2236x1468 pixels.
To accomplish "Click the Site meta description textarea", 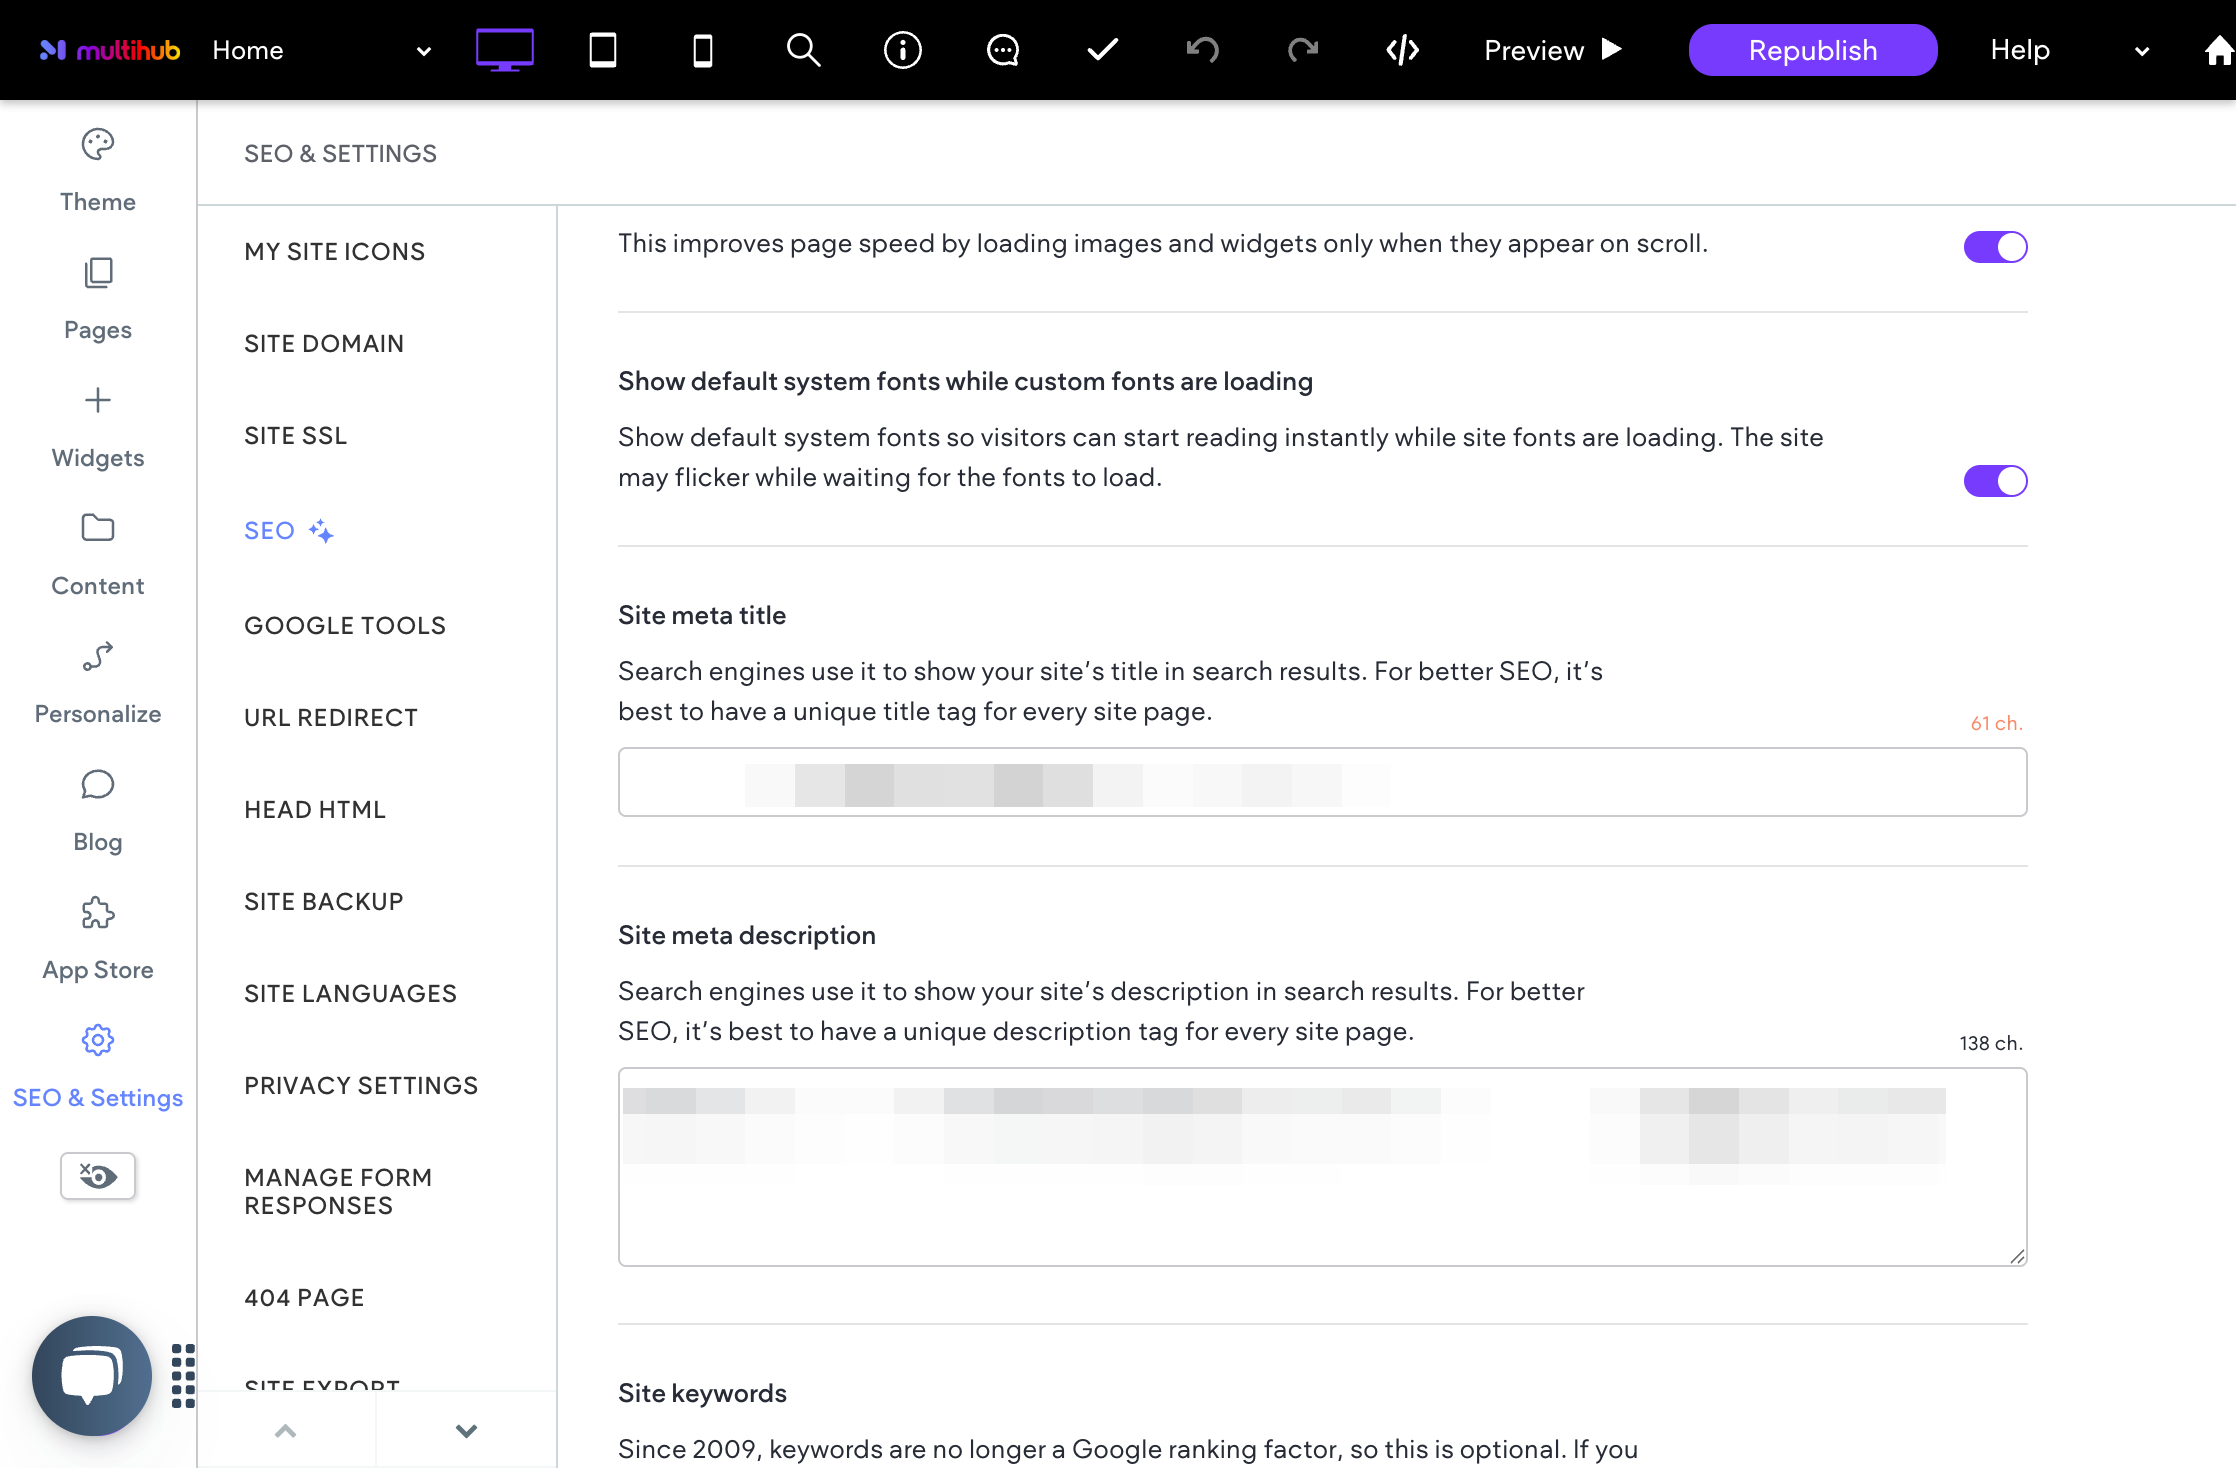I will (1322, 1167).
